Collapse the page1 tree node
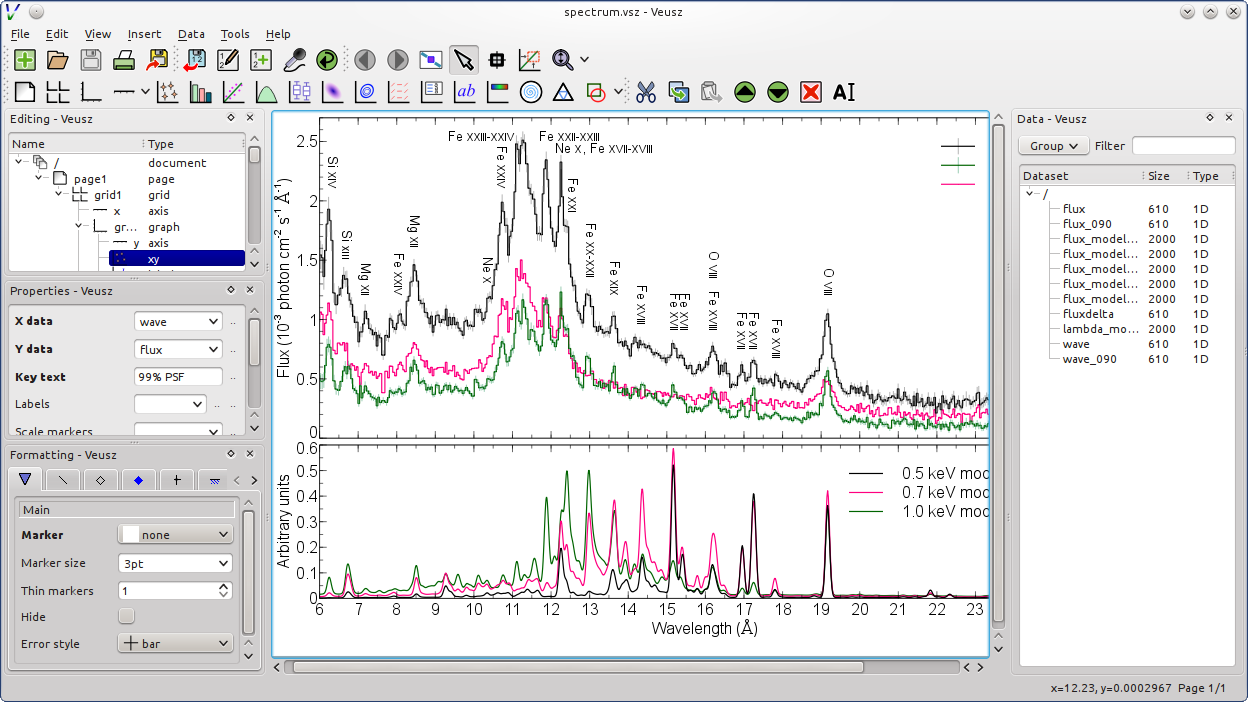The height and width of the screenshot is (702, 1248). click(39, 179)
